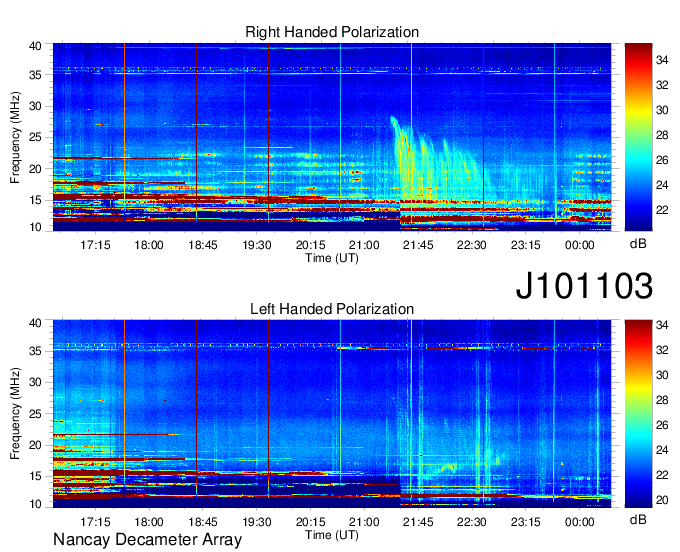The height and width of the screenshot is (552, 680).
Task: Select the 18:00 tick on right-handed time axis
Action: click(149, 245)
